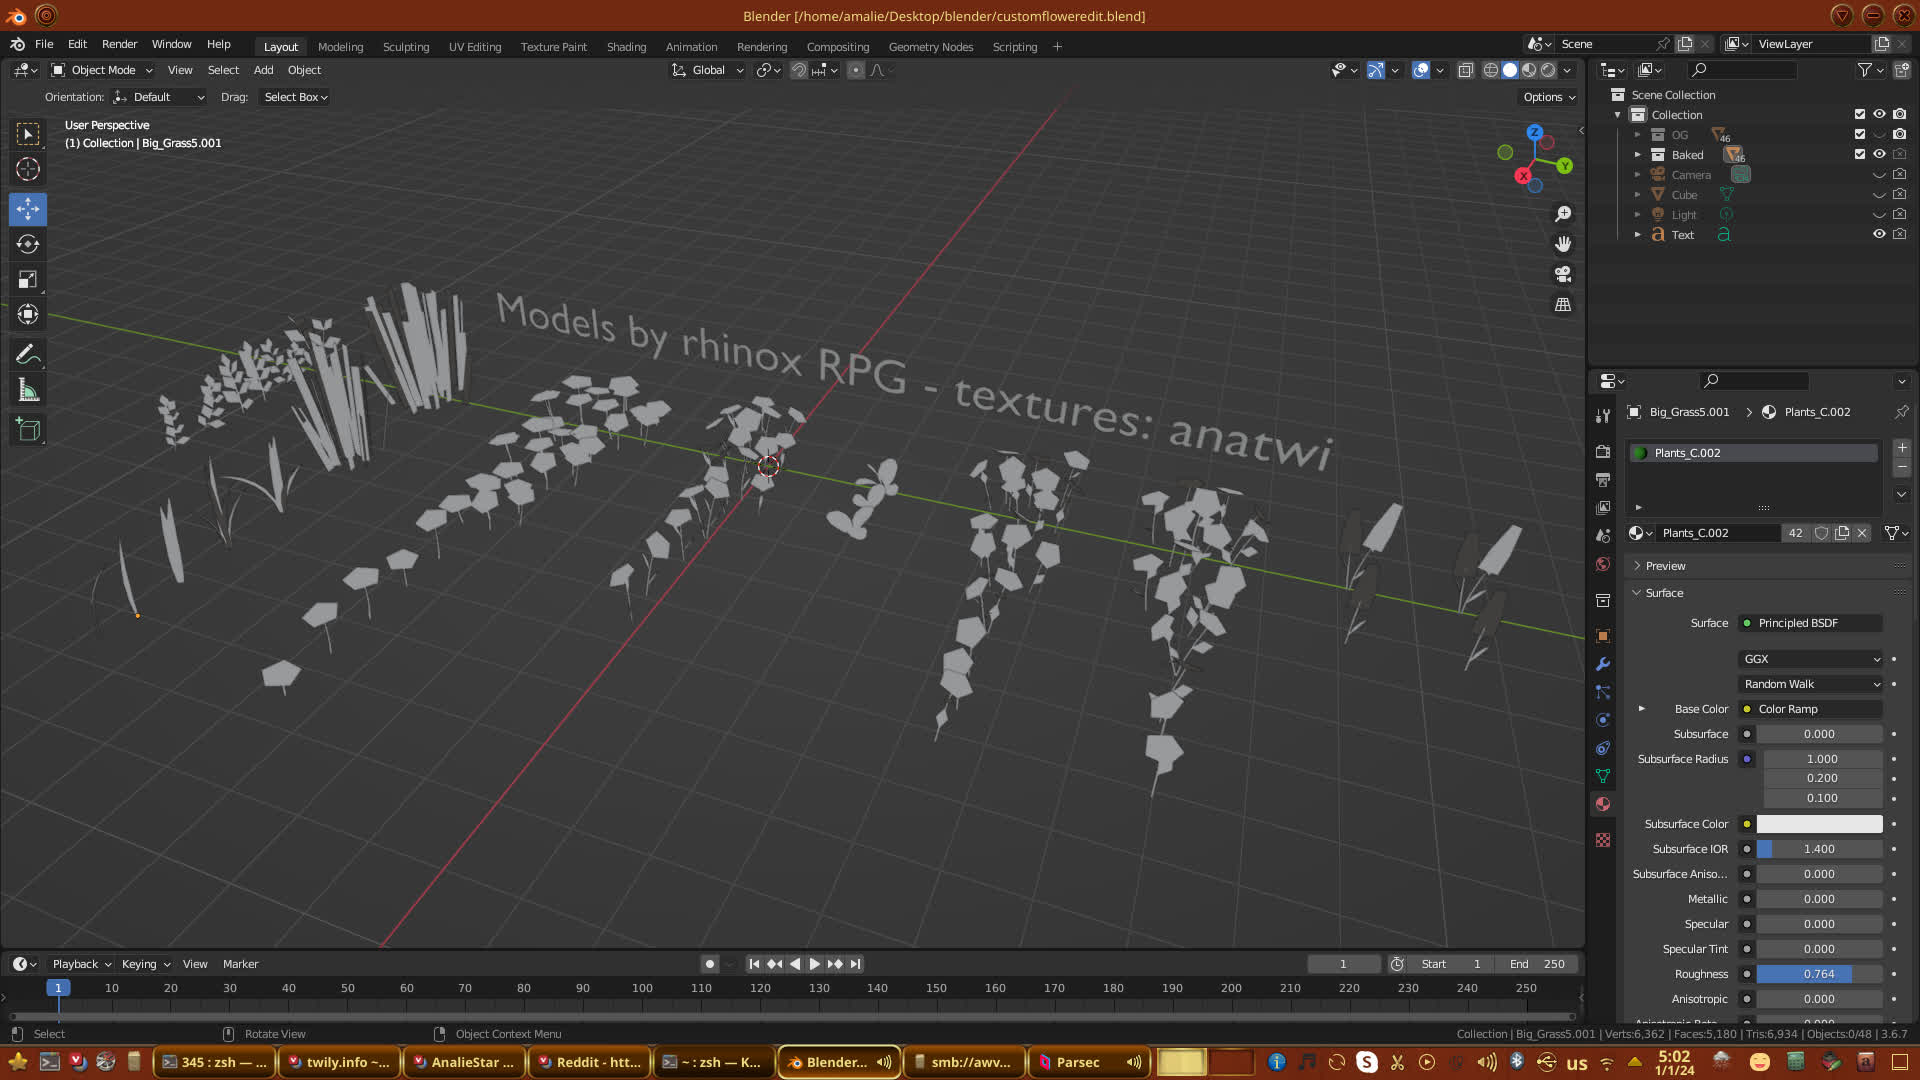1920x1080 pixels.
Task: Open the Object Mode dropdown
Action: pos(102,70)
